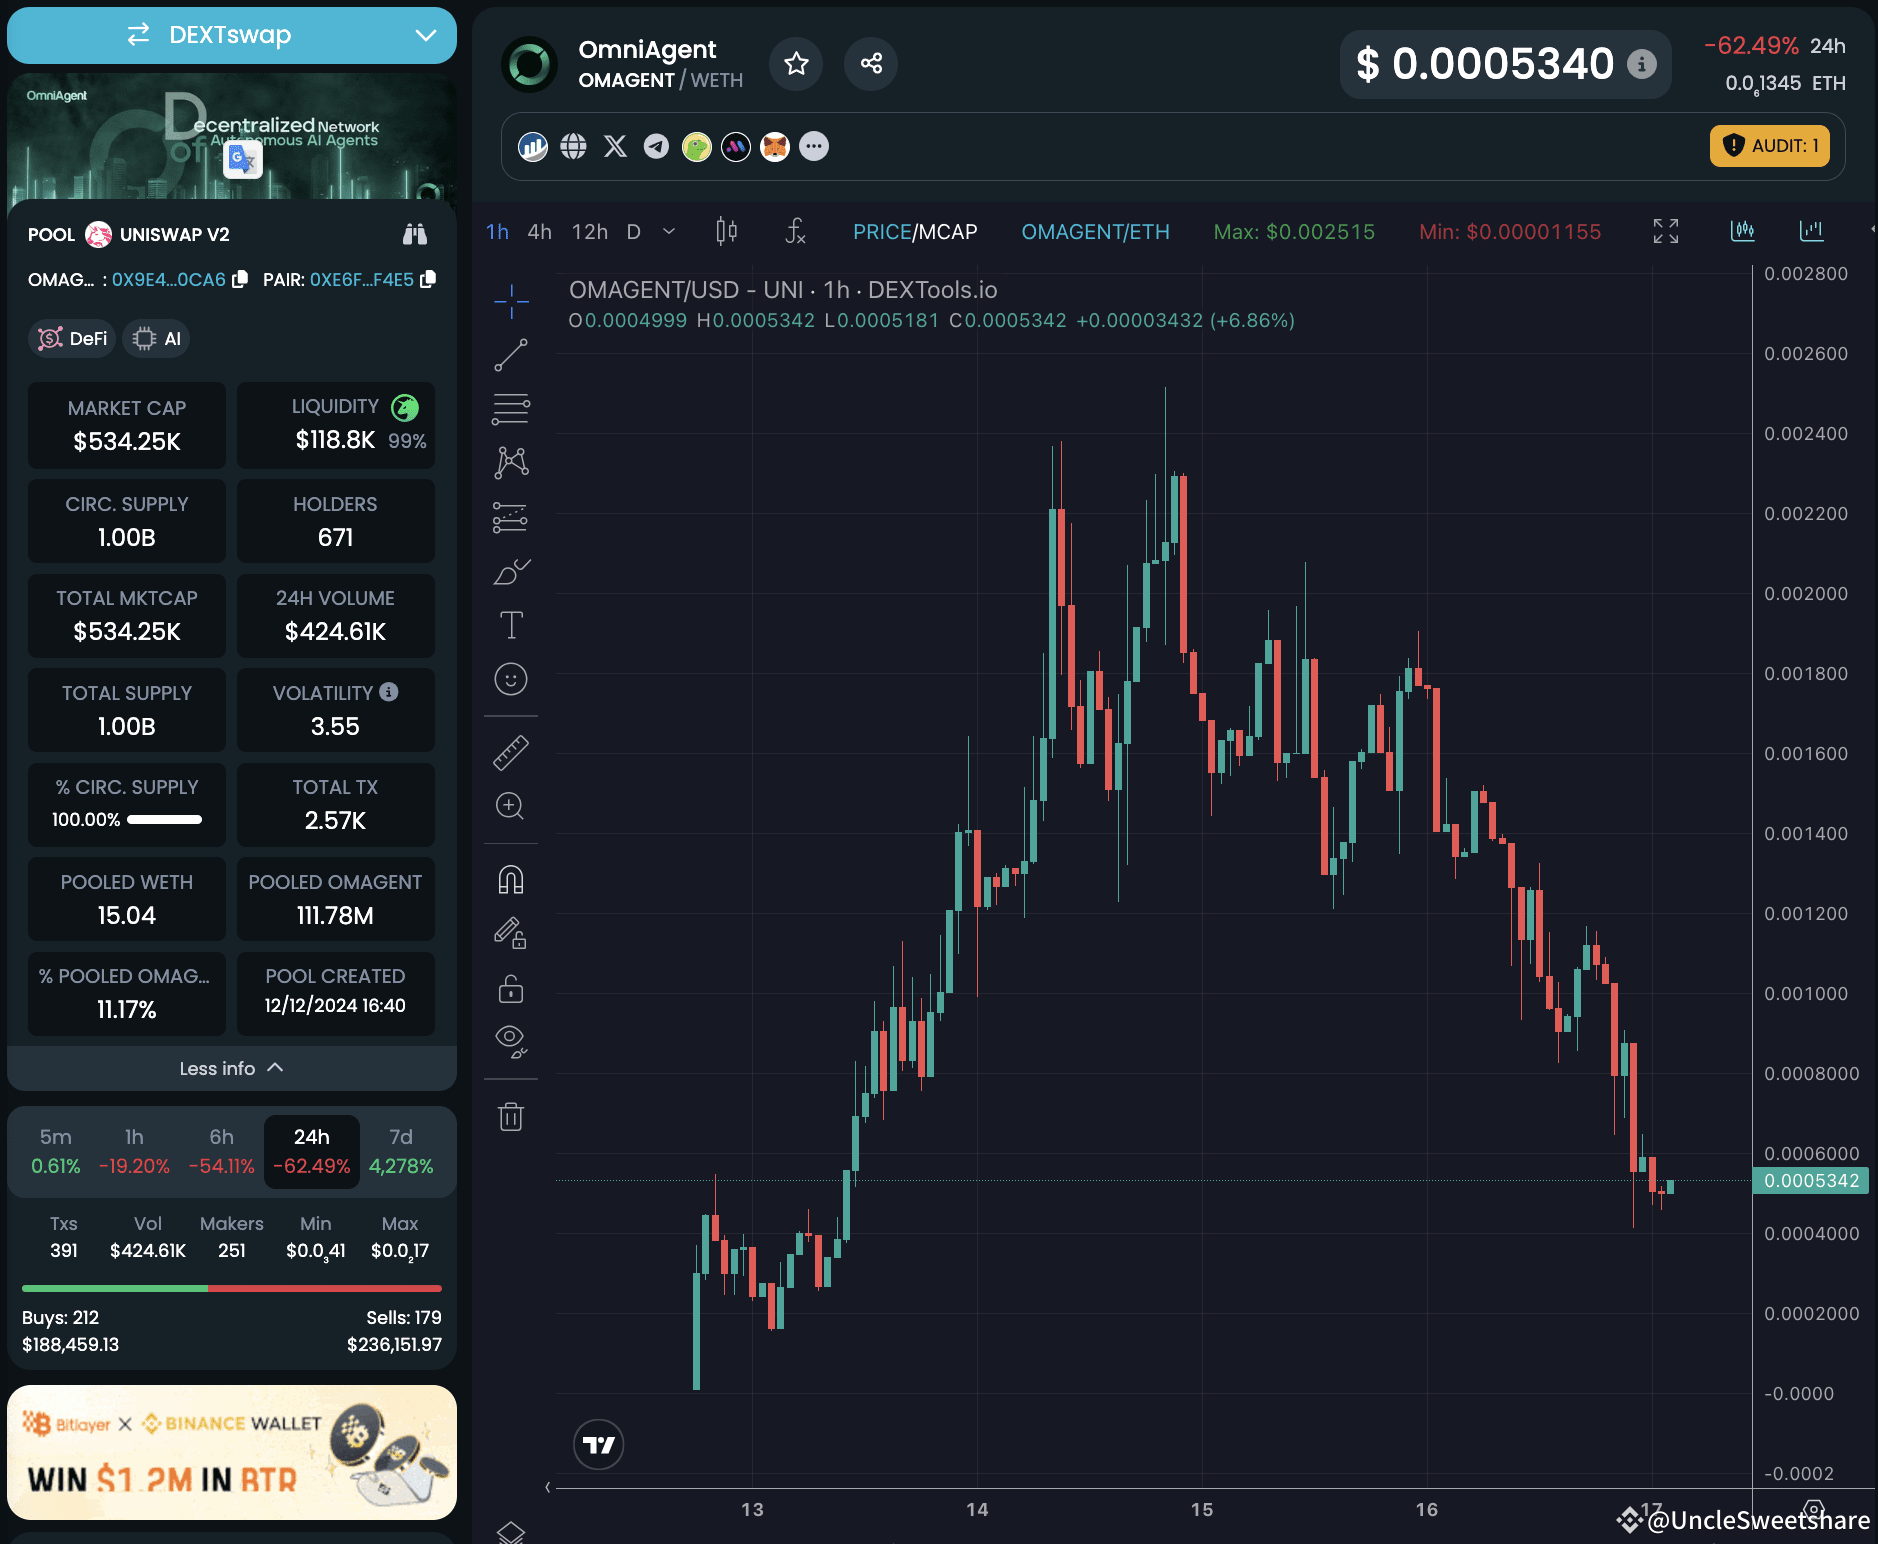Image resolution: width=1878 pixels, height=1544 pixels.
Task: Click the AI category tag
Action: (x=156, y=339)
